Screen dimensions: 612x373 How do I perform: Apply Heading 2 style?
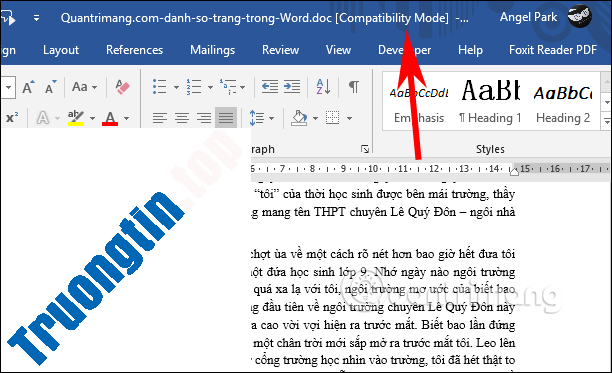tap(563, 101)
